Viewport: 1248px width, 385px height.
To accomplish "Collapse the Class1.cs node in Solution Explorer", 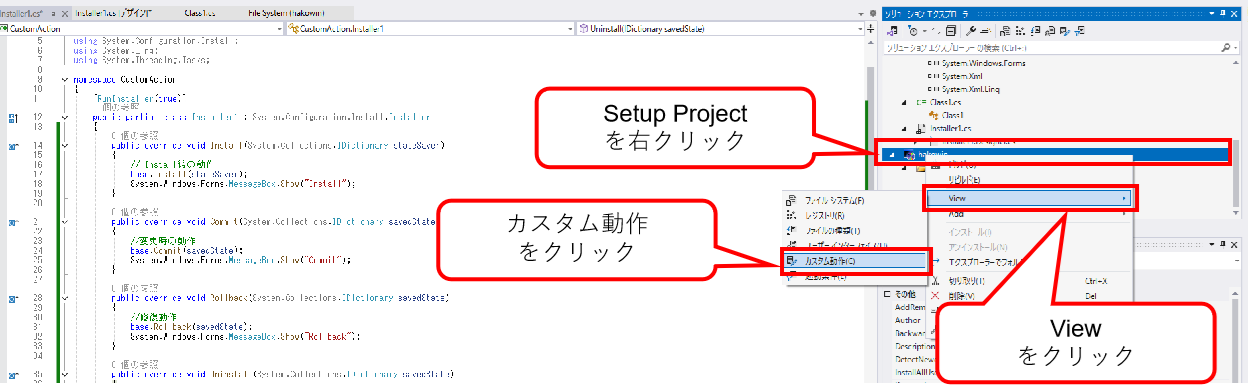I will click(x=905, y=102).
